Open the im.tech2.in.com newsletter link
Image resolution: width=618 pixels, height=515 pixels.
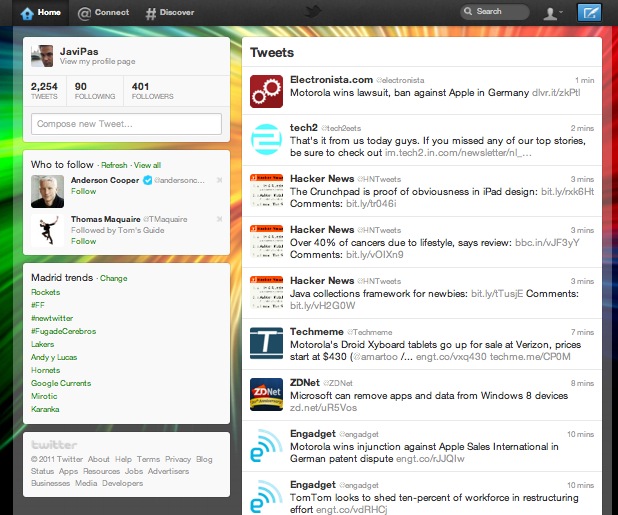(x=458, y=152)
